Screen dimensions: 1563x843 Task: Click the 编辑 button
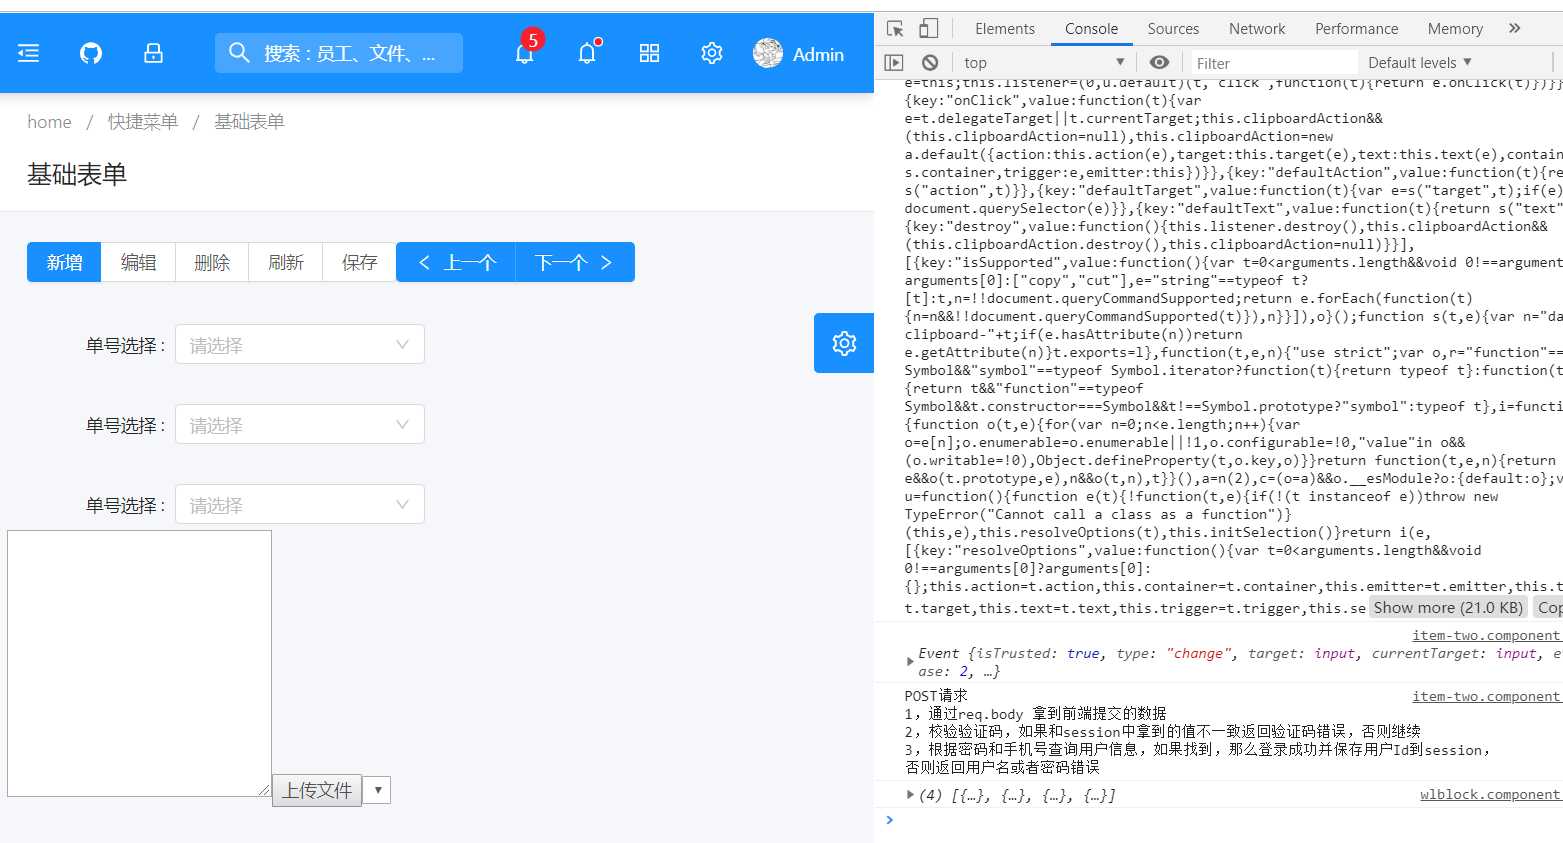pyautogui.click(x=138, y=262)
